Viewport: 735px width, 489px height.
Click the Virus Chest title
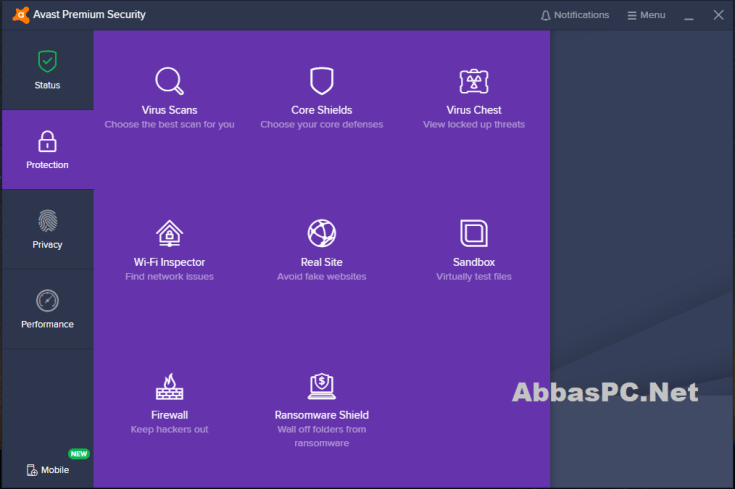[473, 110]
